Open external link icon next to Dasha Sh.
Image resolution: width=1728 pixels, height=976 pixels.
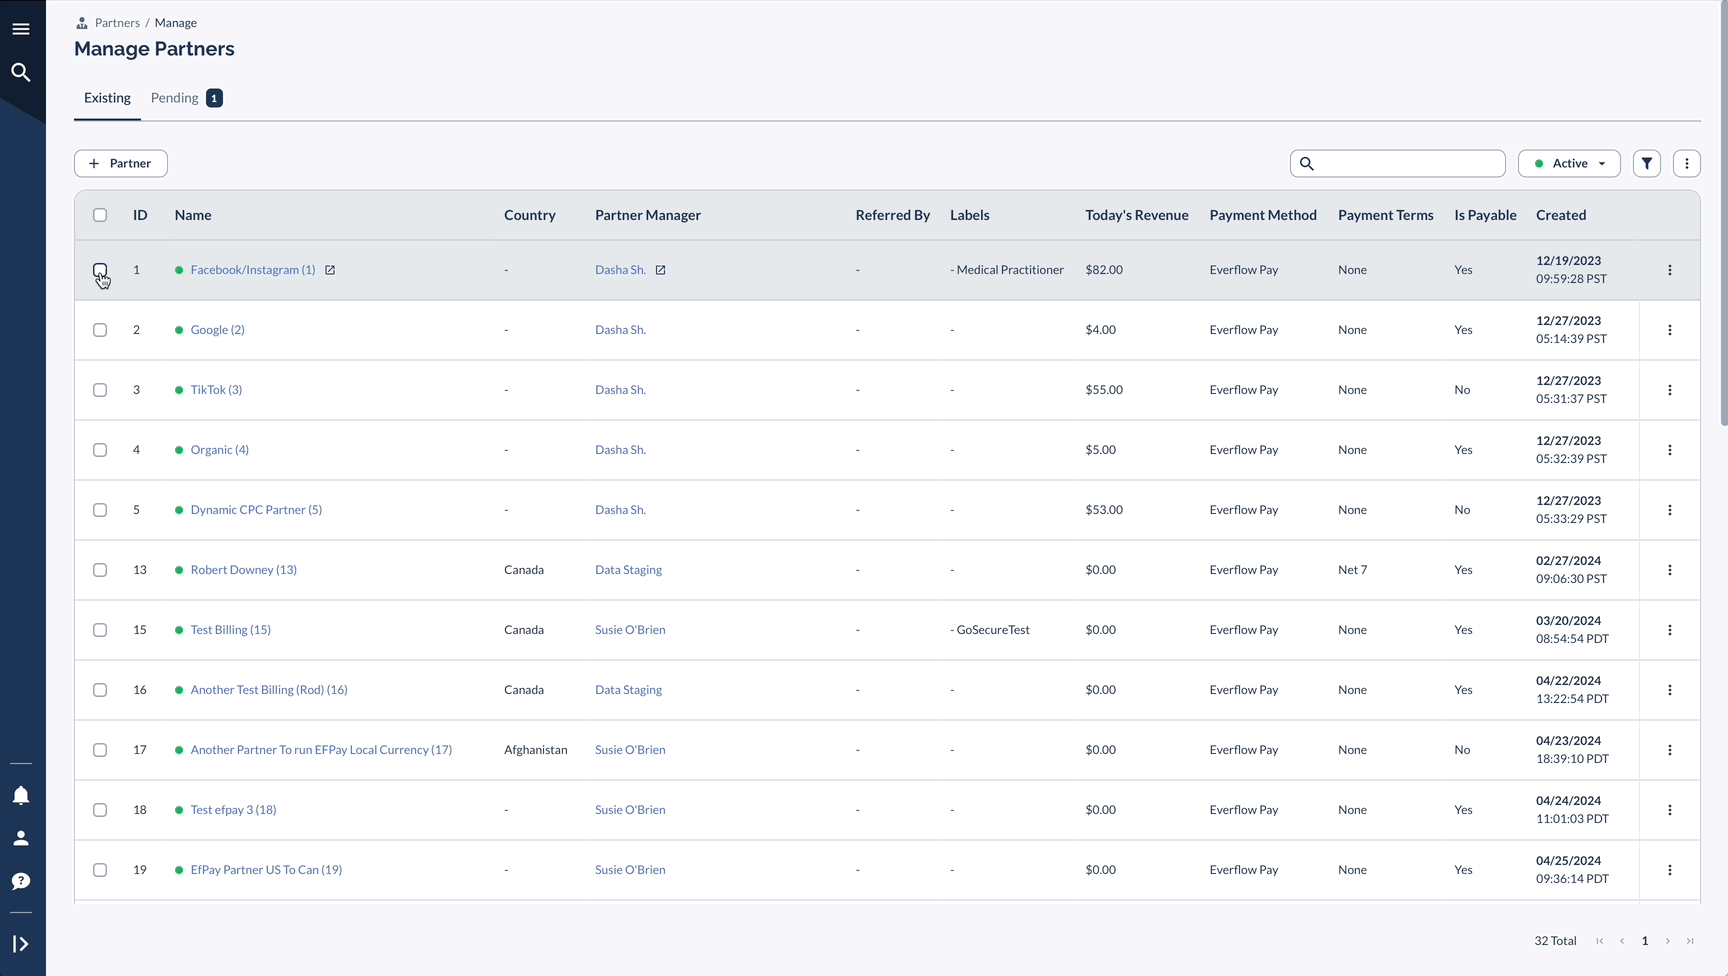click(661, 270)
